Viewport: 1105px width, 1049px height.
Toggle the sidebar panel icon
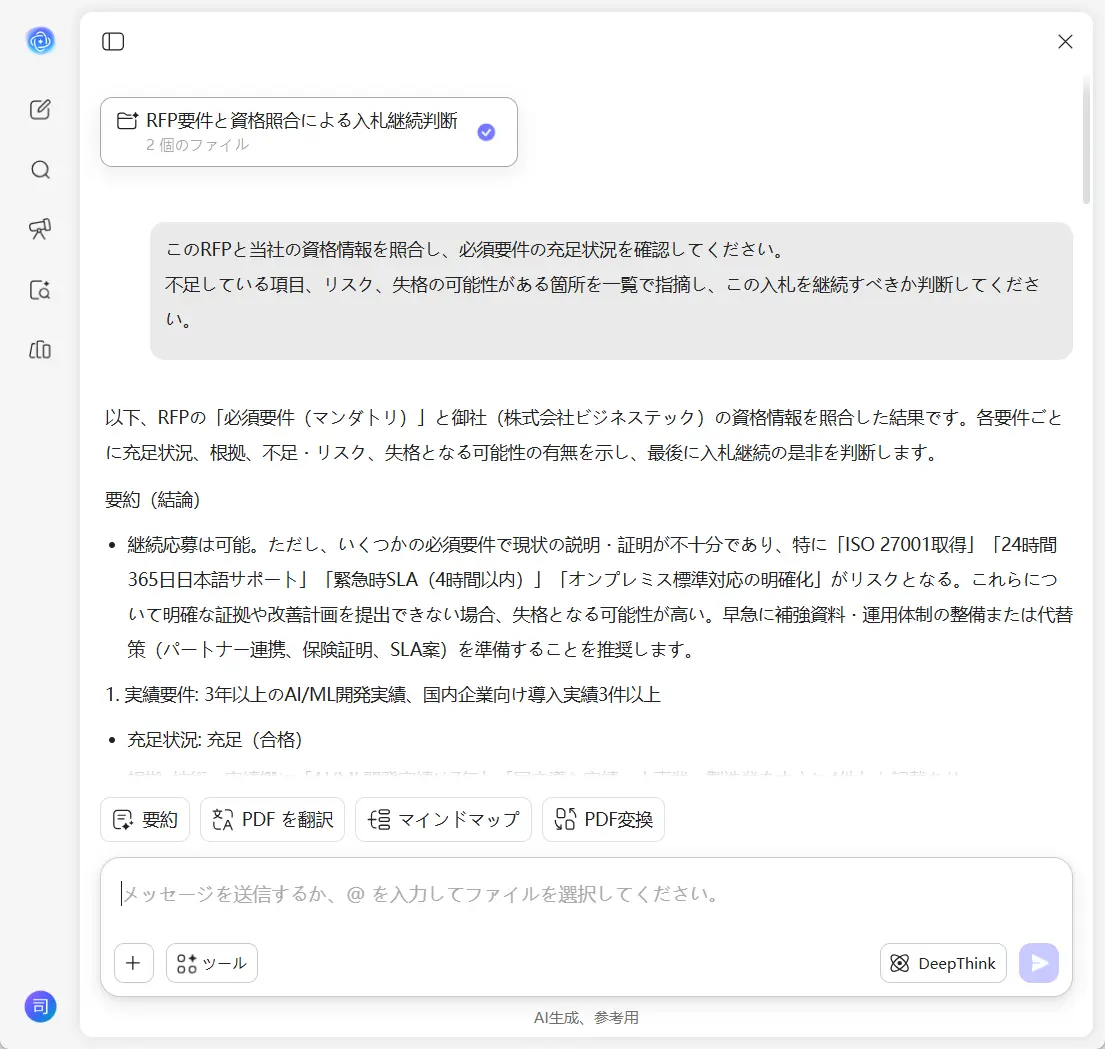click(x=113, y=42)
